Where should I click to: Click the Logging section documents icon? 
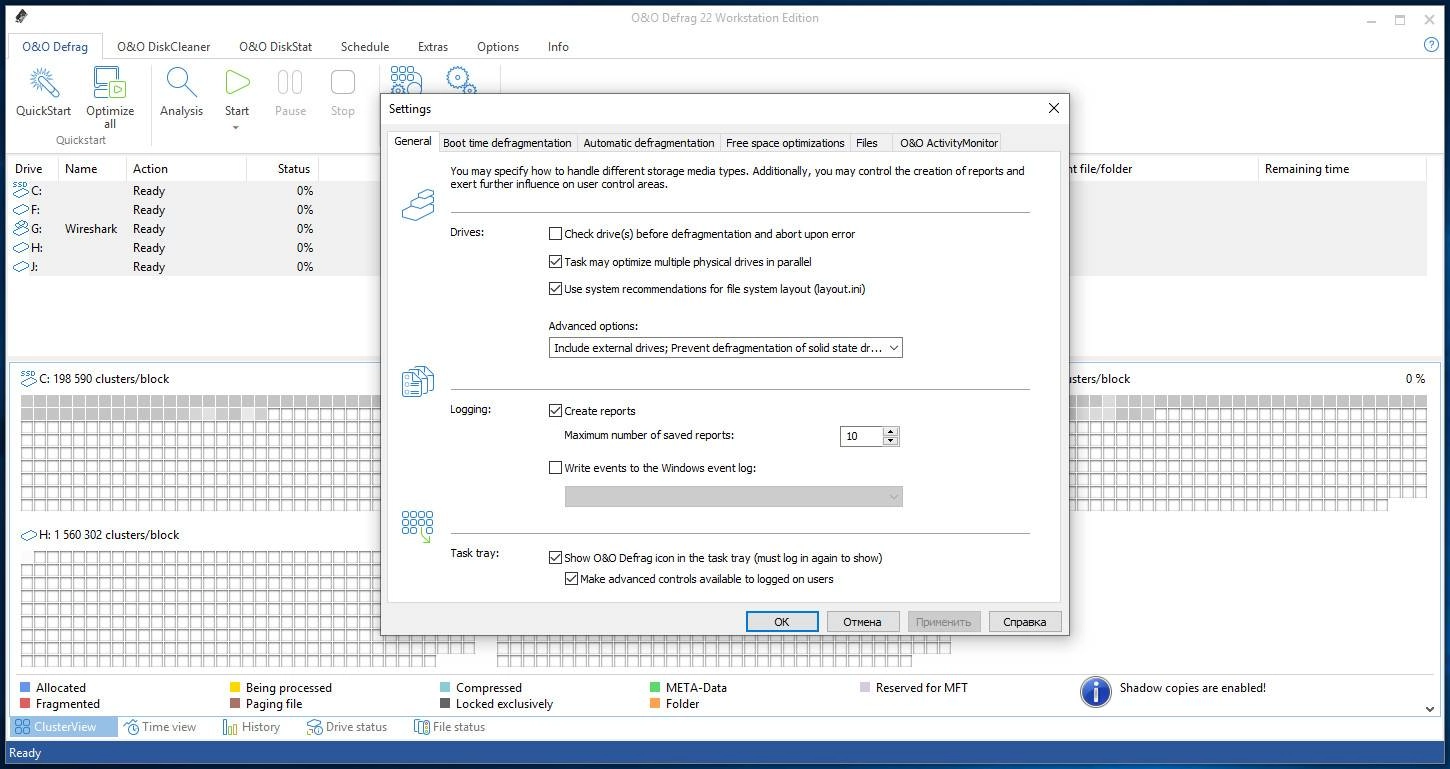(x=418, y=381)
